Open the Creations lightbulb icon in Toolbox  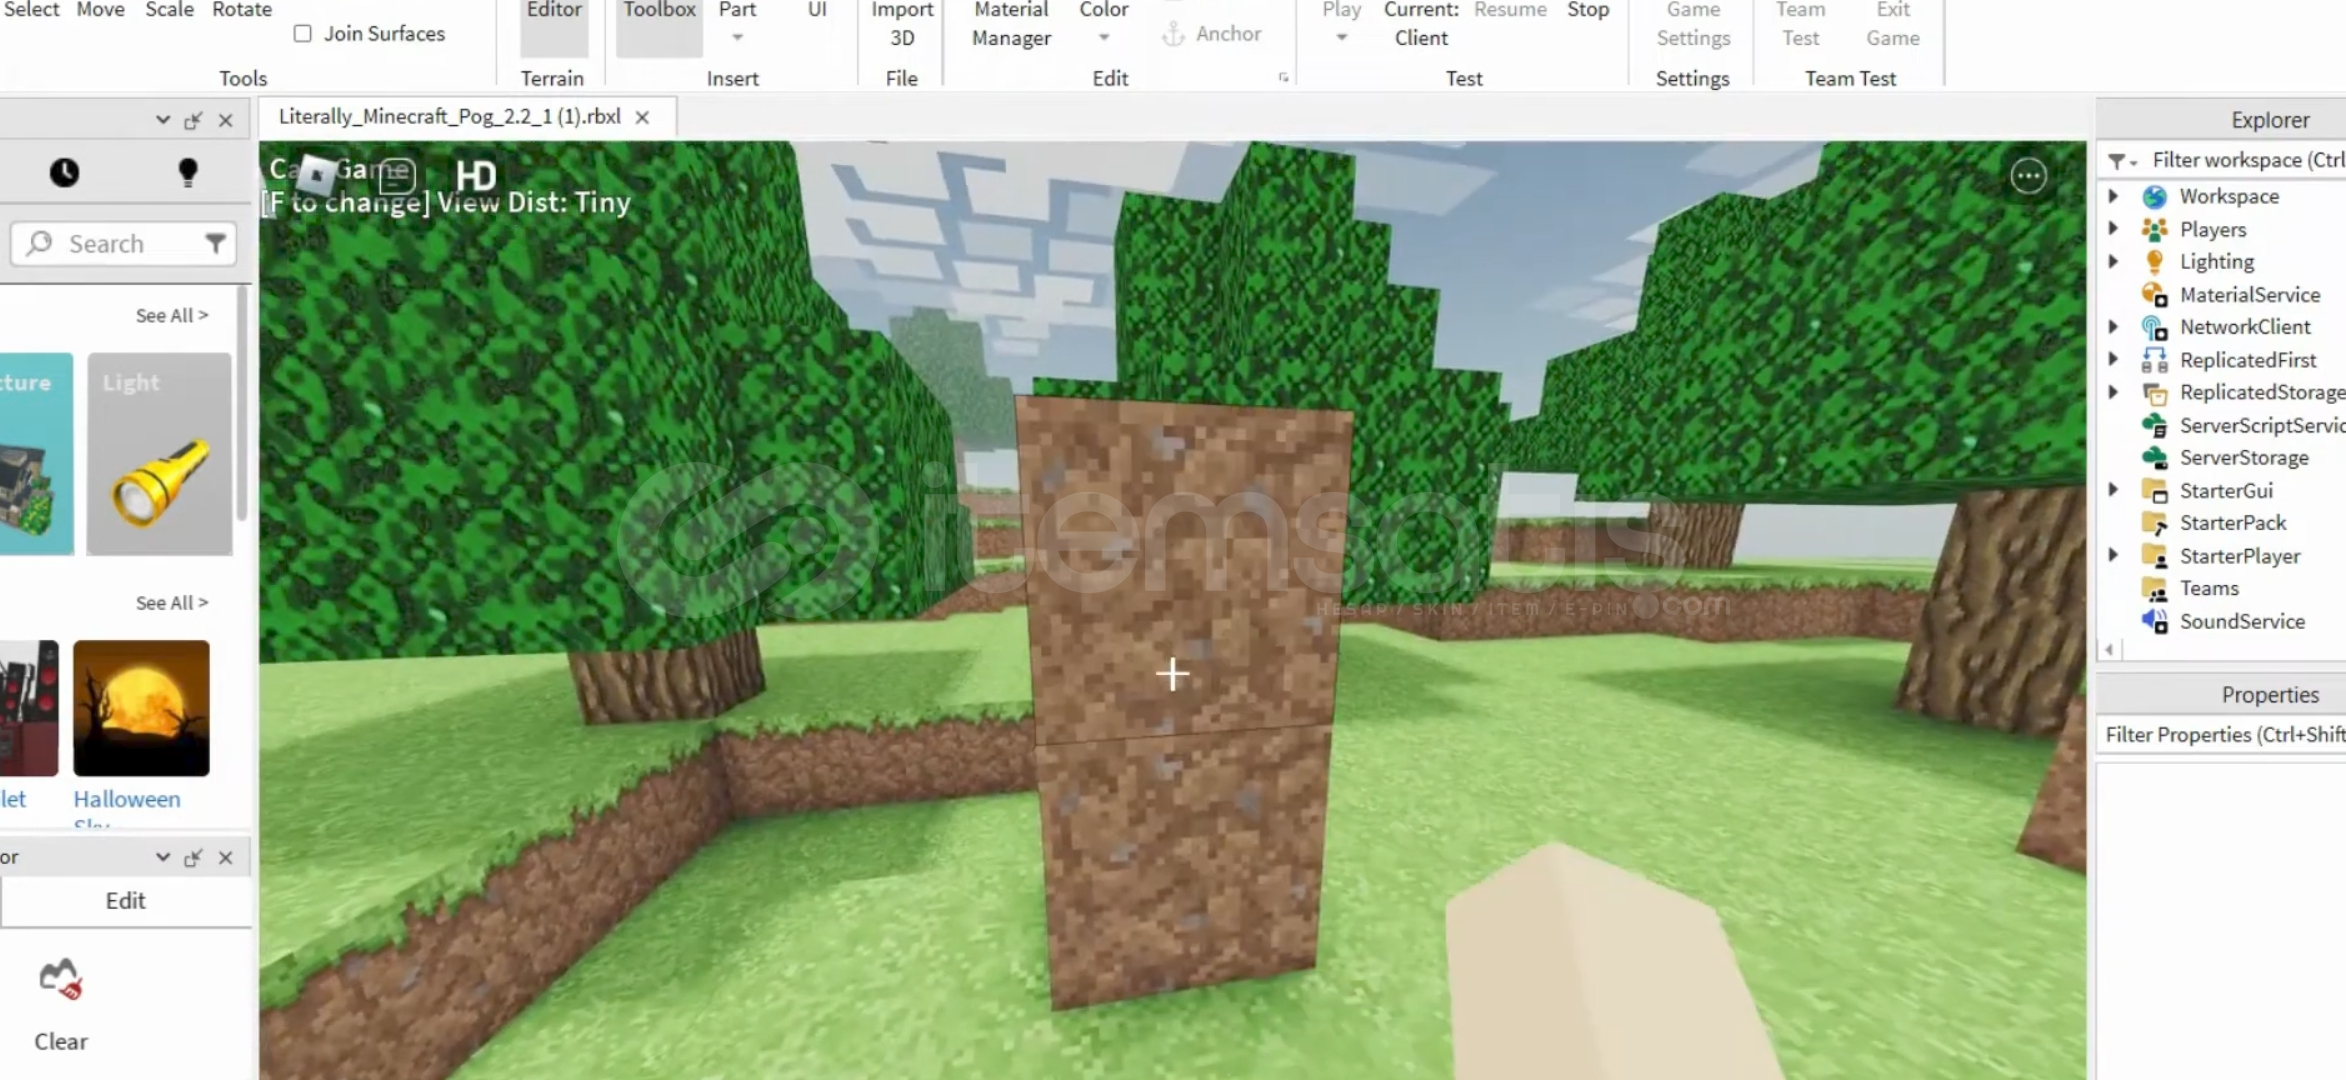point(187,172)
